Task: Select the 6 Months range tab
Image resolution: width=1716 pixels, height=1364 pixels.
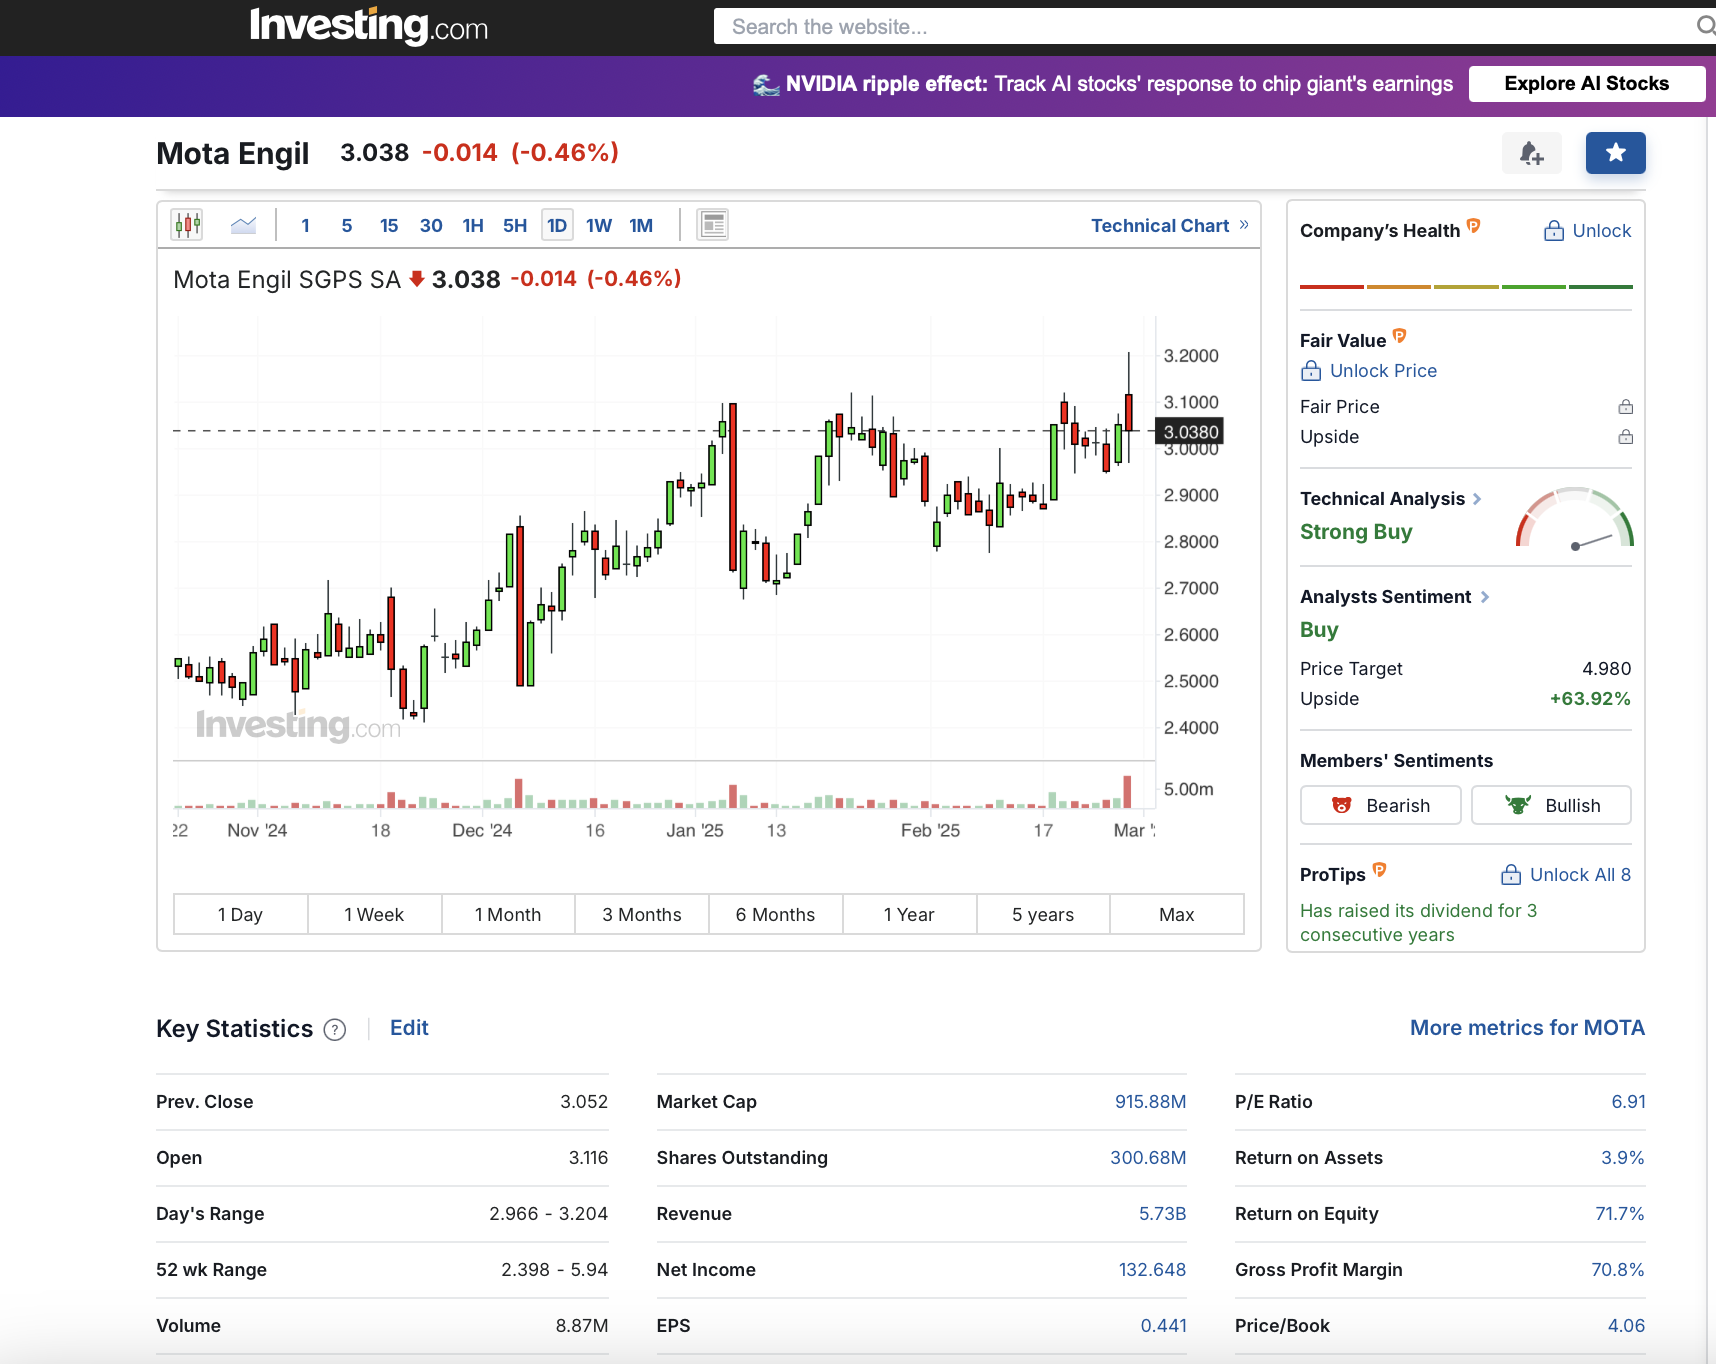Action: click(775, 914)
